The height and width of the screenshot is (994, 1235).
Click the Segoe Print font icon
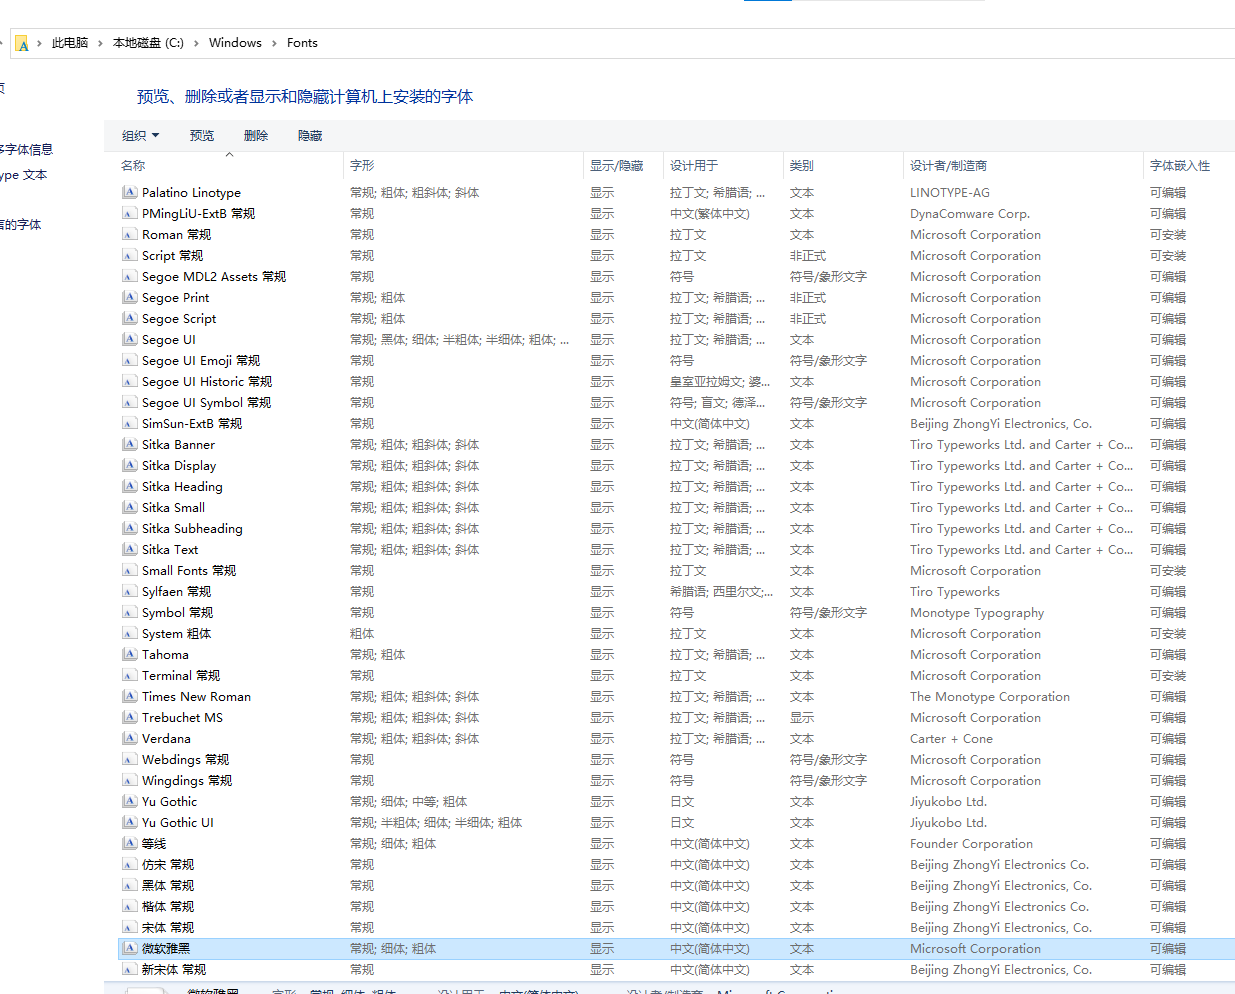tap(130, 297)
